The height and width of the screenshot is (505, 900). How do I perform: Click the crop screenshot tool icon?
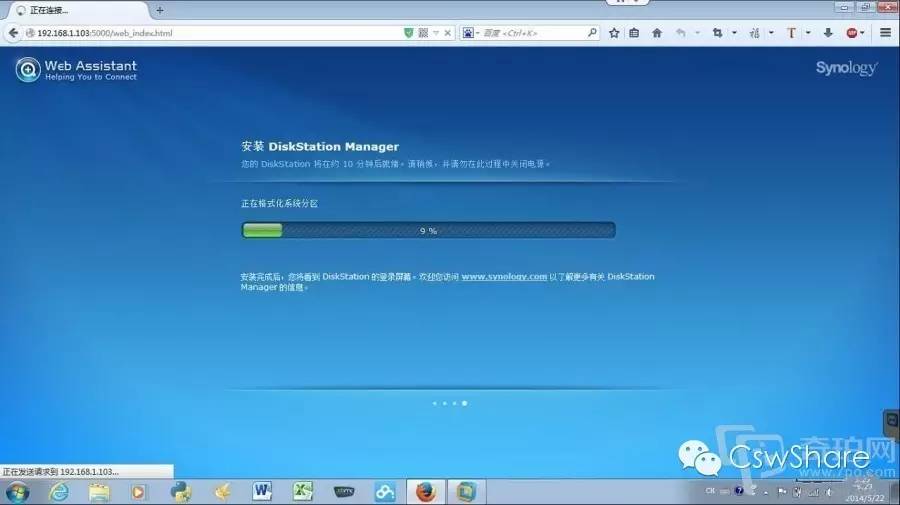click(717, 33)
